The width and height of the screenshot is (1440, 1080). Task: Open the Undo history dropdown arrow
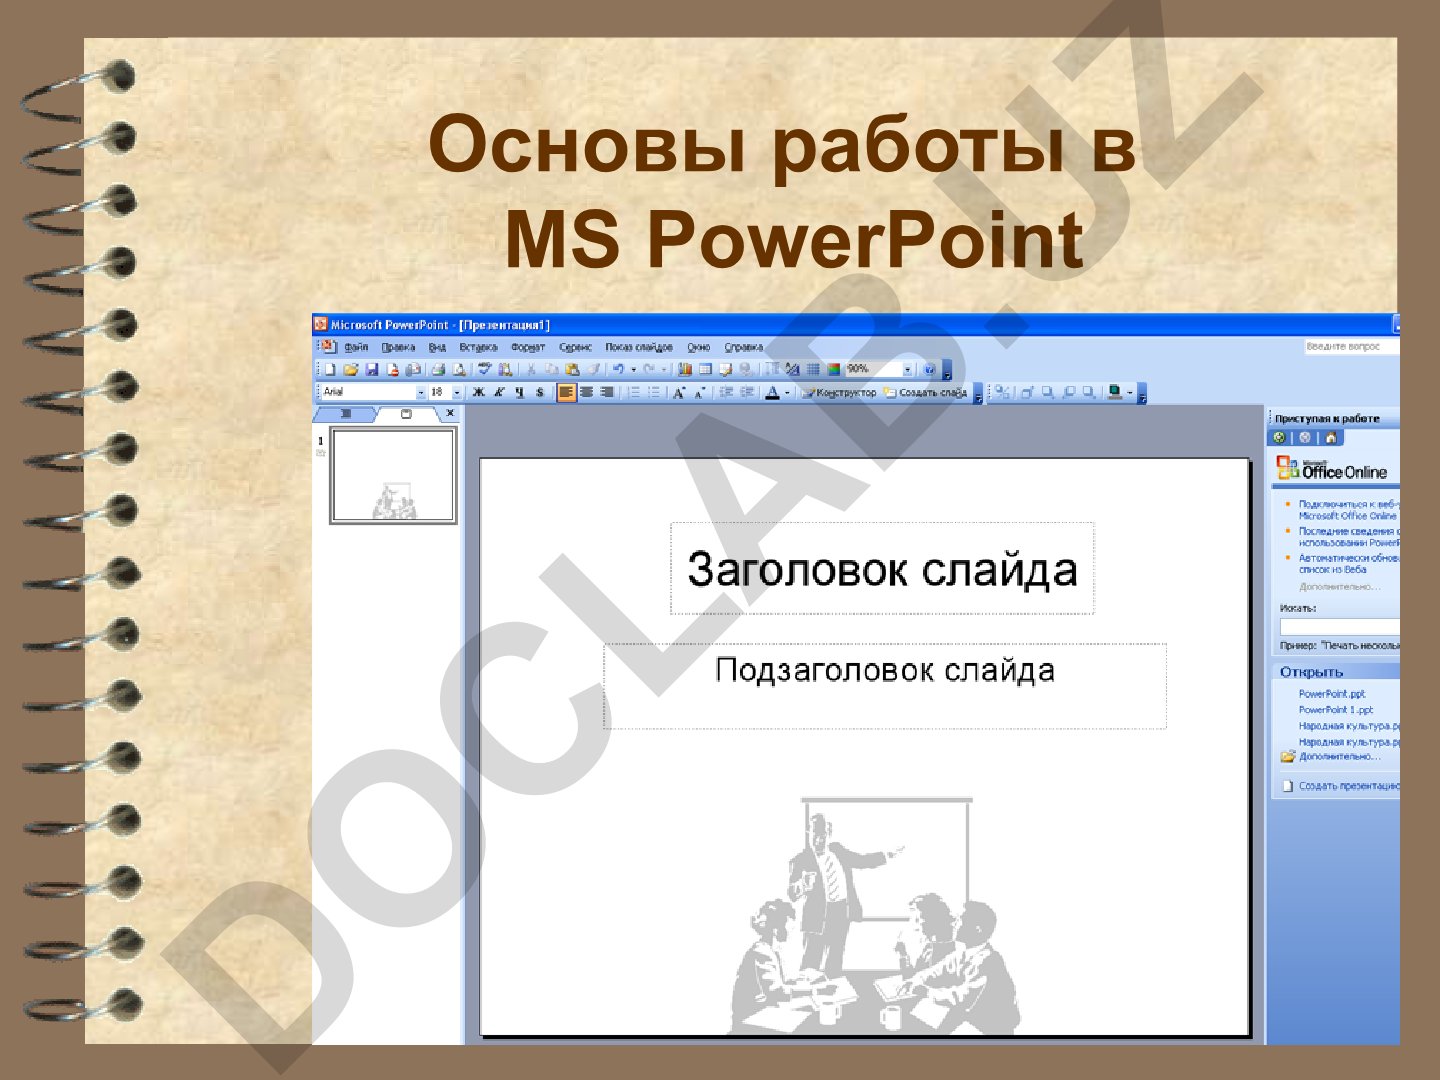pos(634,369)
